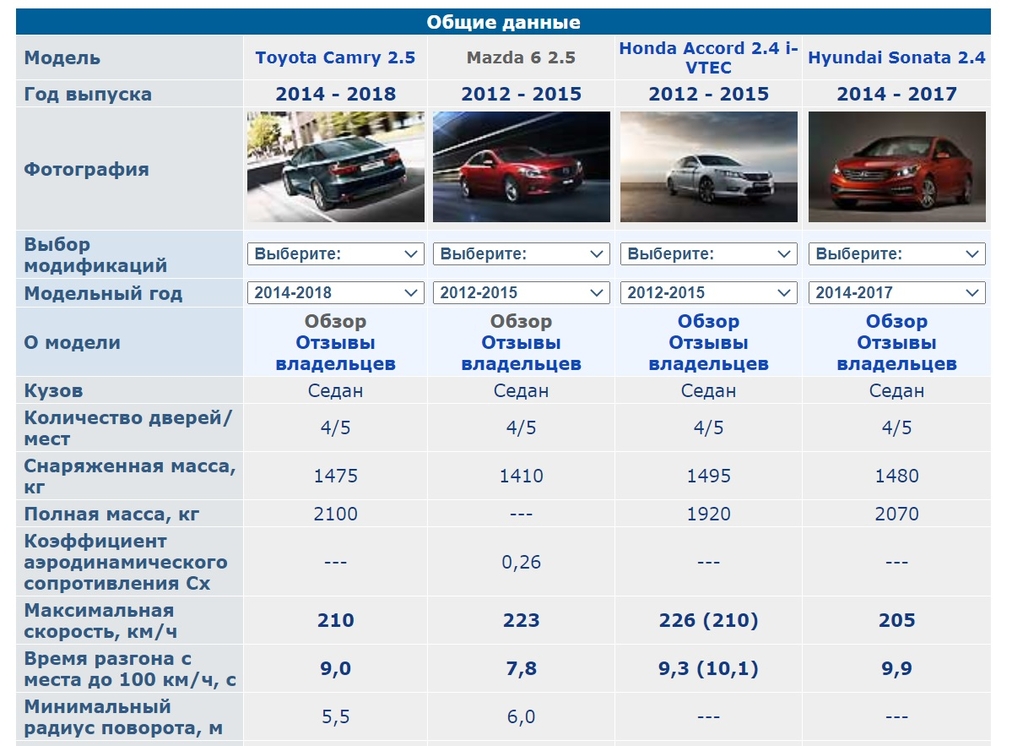Click Hyundai curb weight value 1480
The width and height of the screenshot is (1023, 746).
897,476
